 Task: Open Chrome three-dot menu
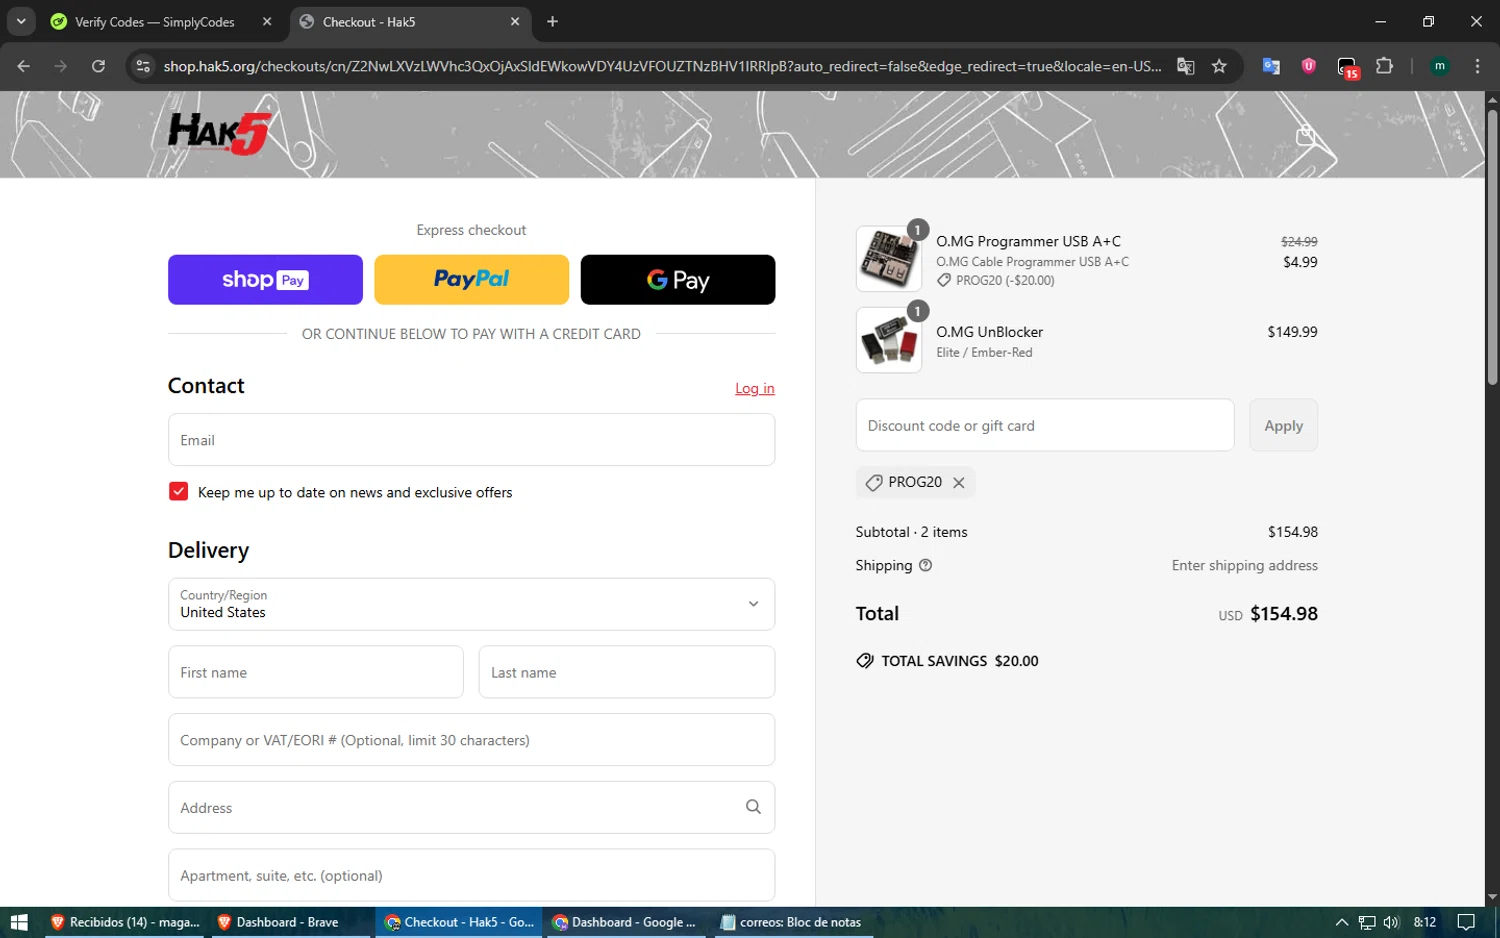[x=1477, y=66]
